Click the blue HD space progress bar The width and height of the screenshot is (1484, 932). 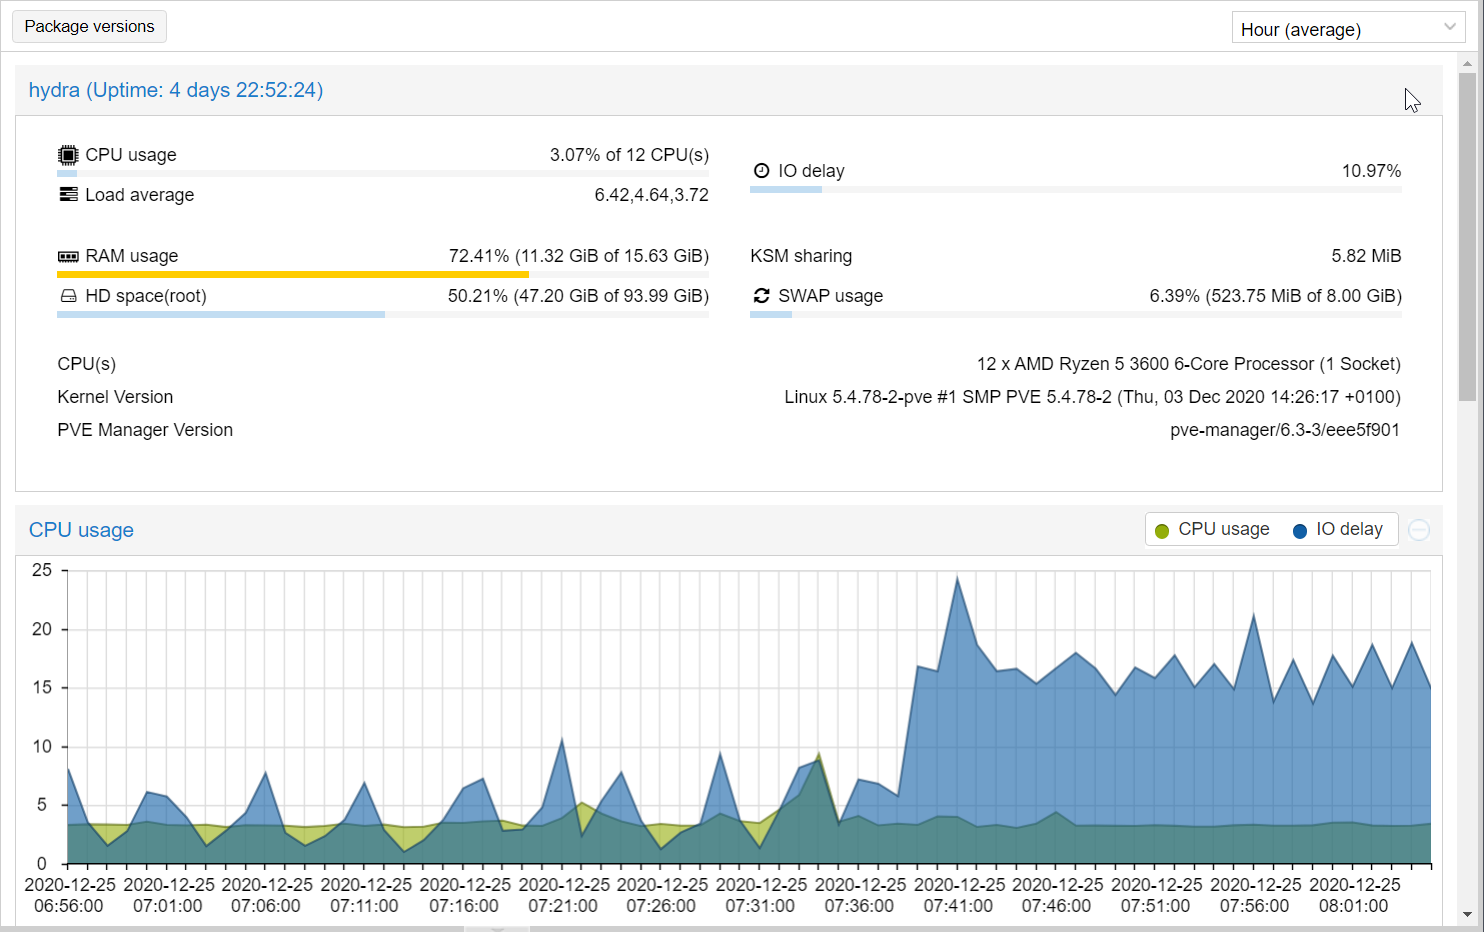(x=220, y=314)
